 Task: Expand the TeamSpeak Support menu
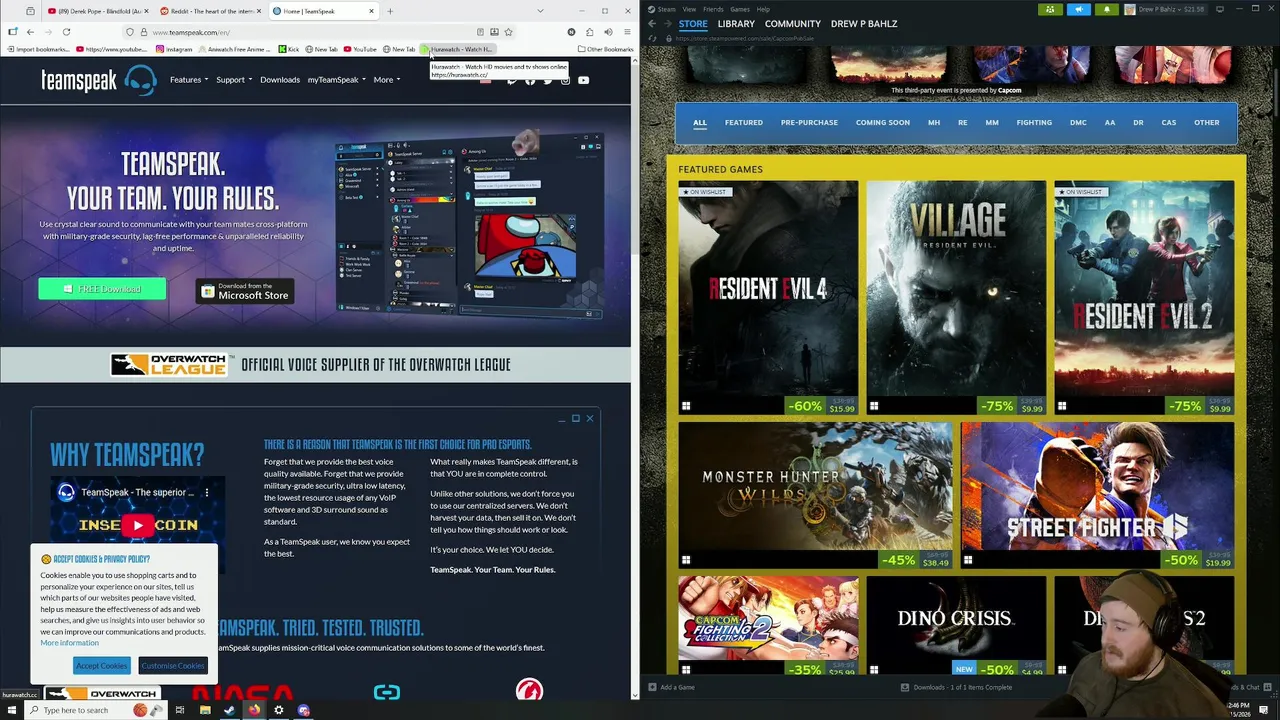point(234,80)
